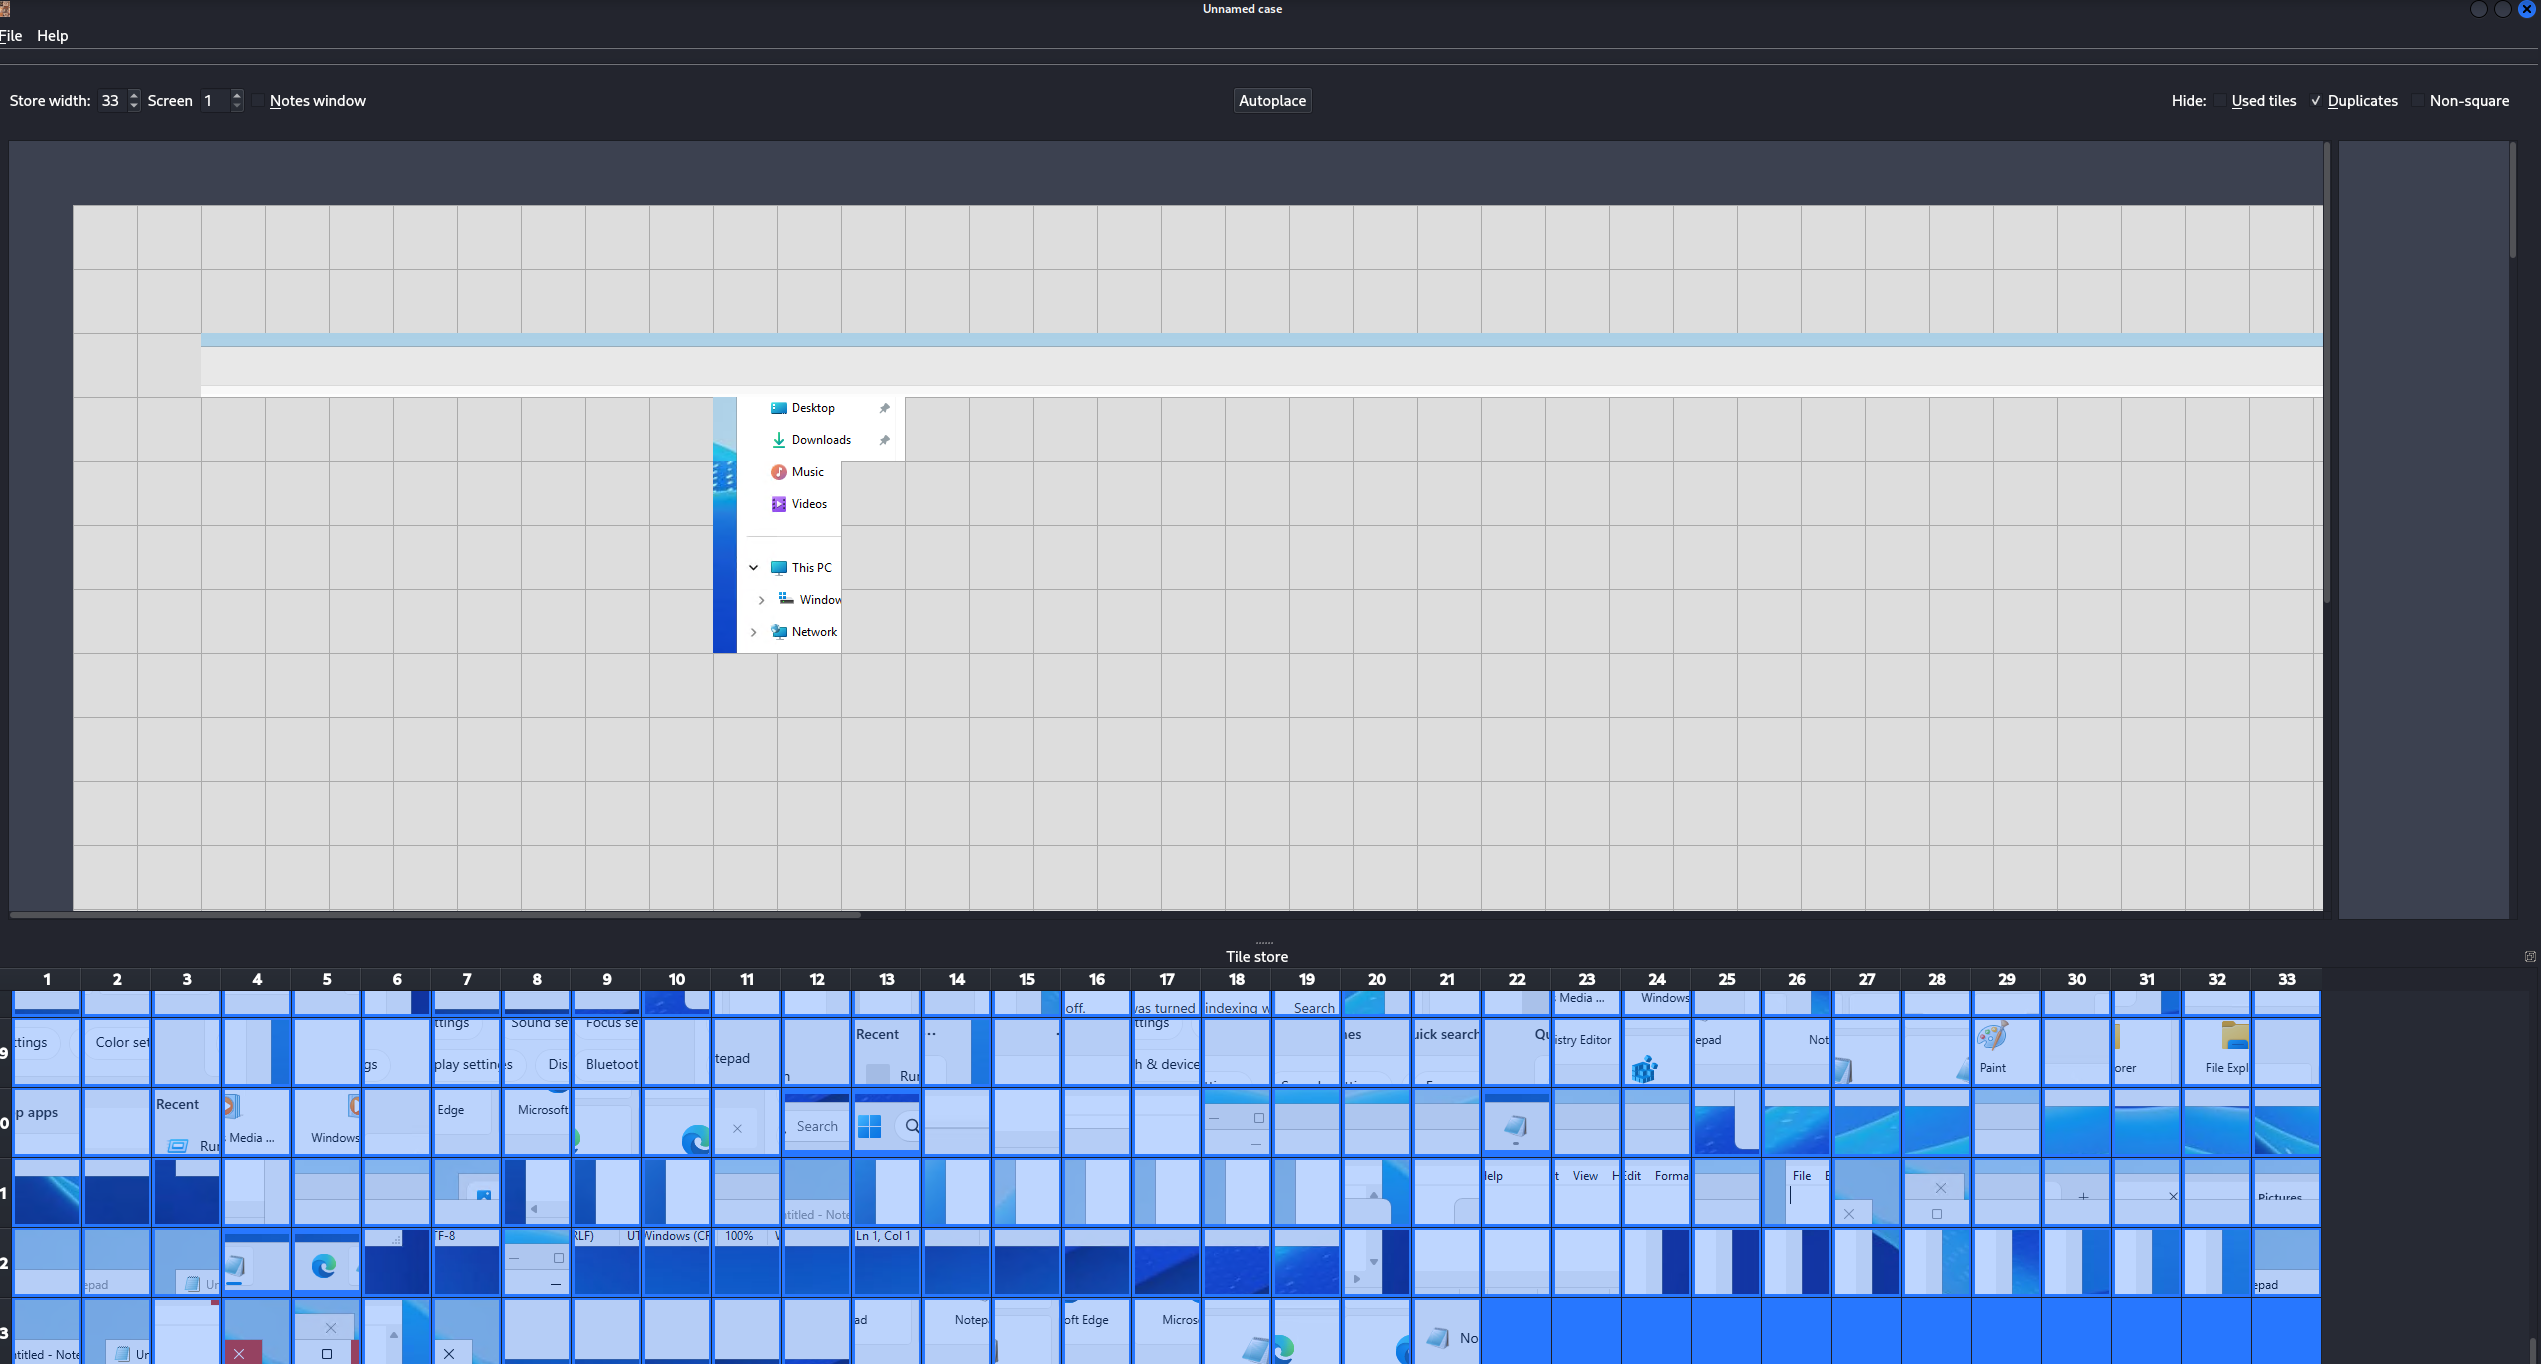Increase Store width with the up arrow
Screen dimensions: 2541x1364
coord(134,95)
